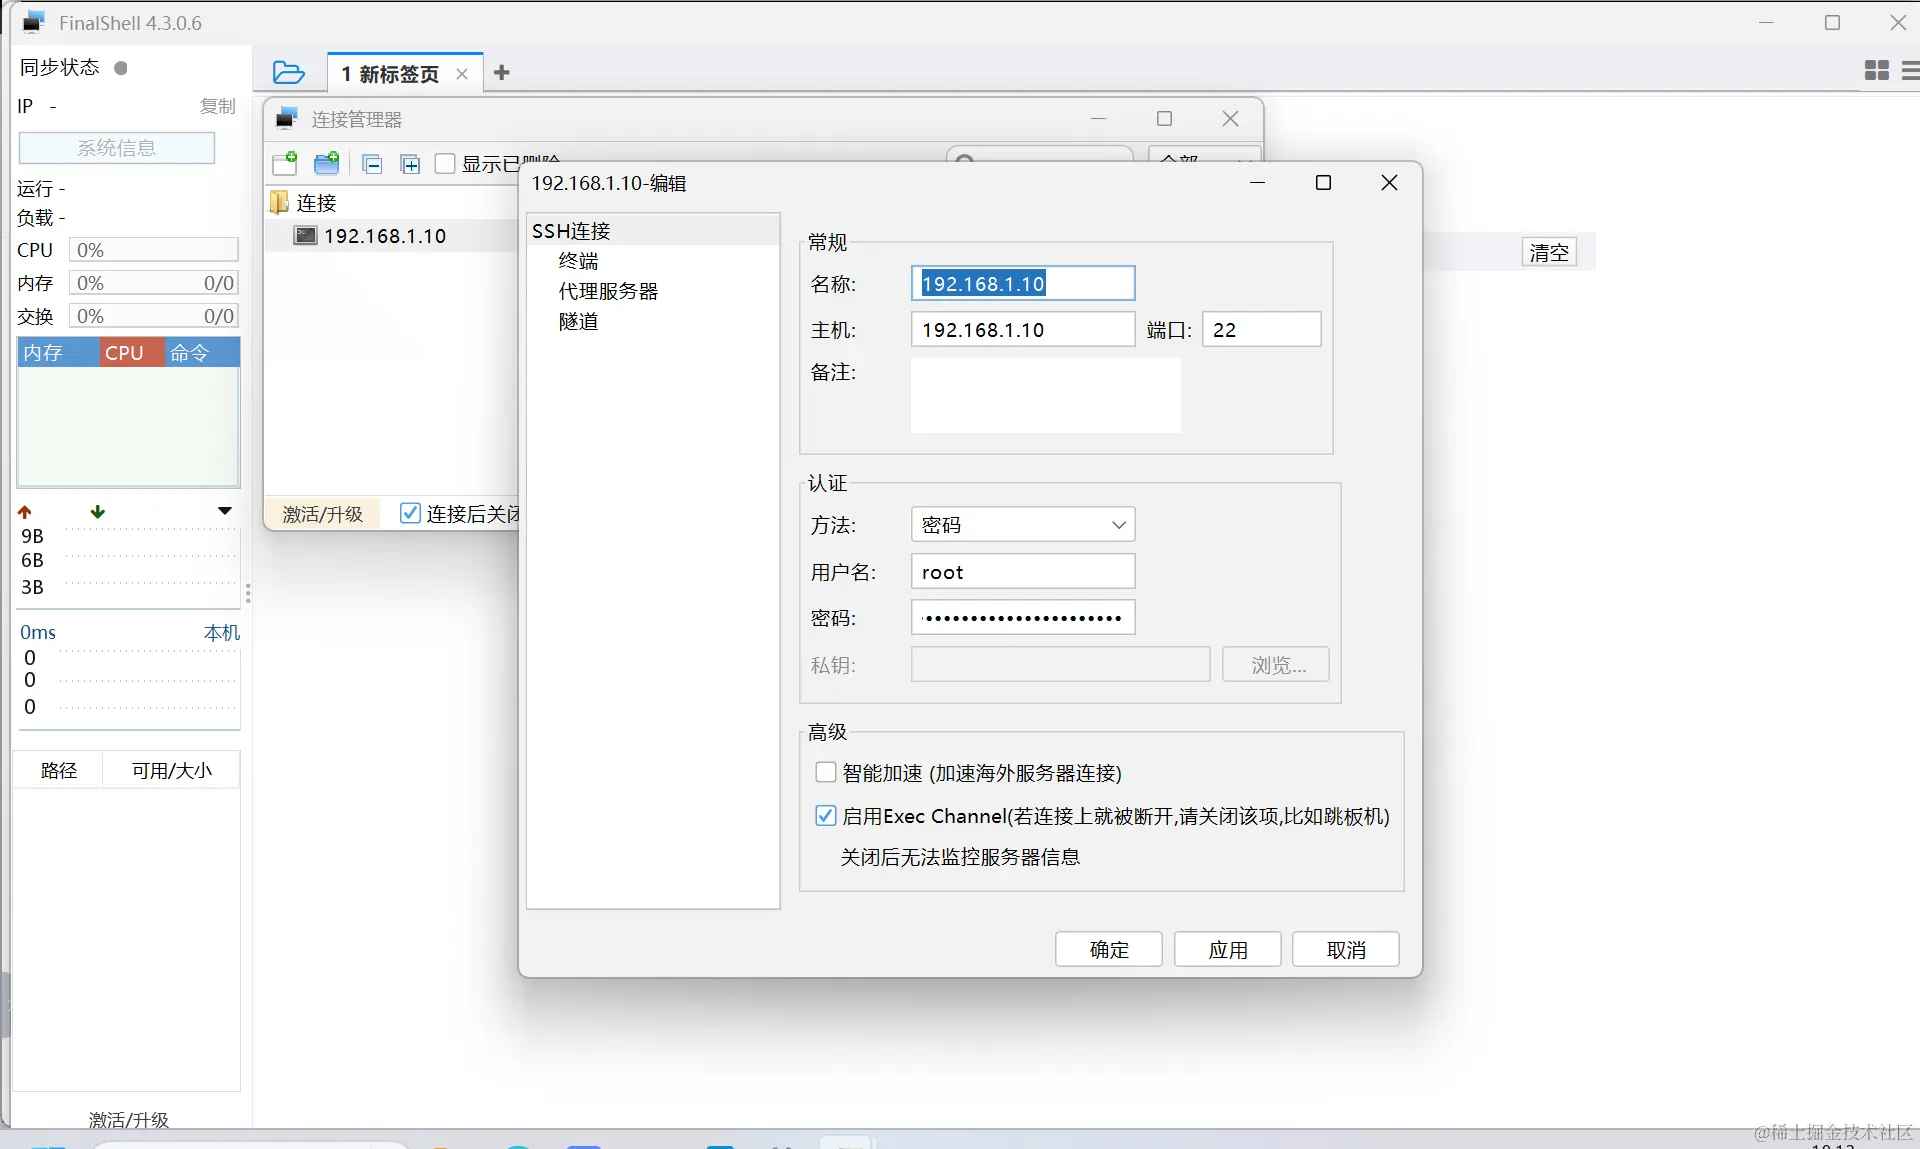Click the 确定 button
This screenshot has width=1920, height=1149.
pyautogui.click(x=1108, y=949)
